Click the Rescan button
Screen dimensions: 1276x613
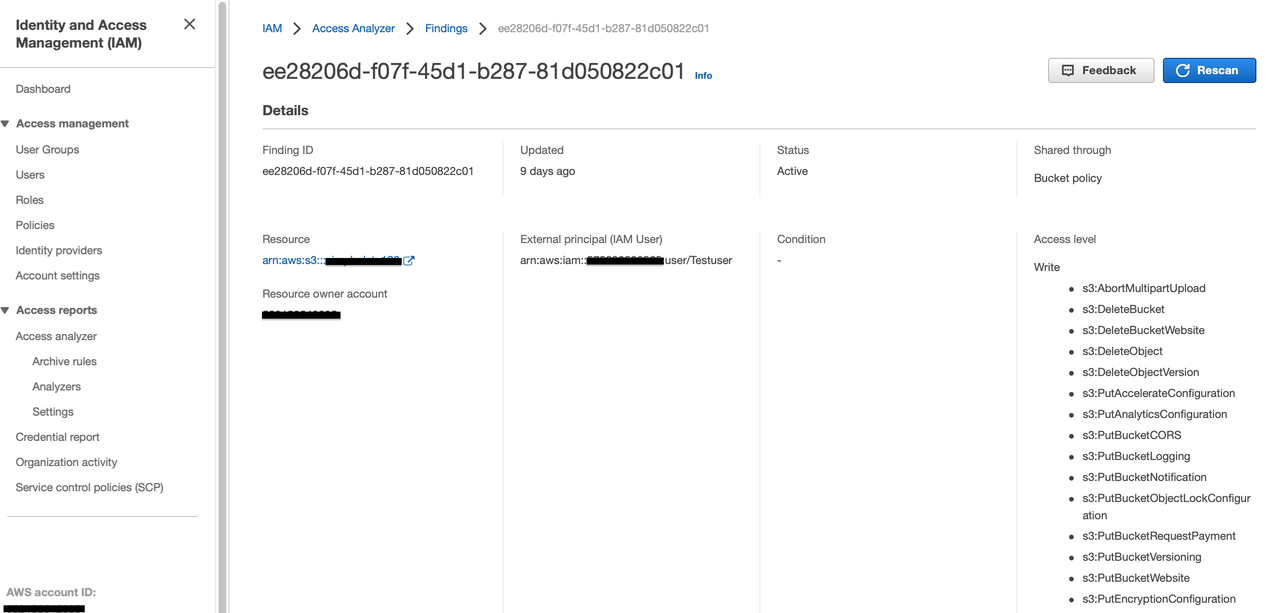[1209, 70]
